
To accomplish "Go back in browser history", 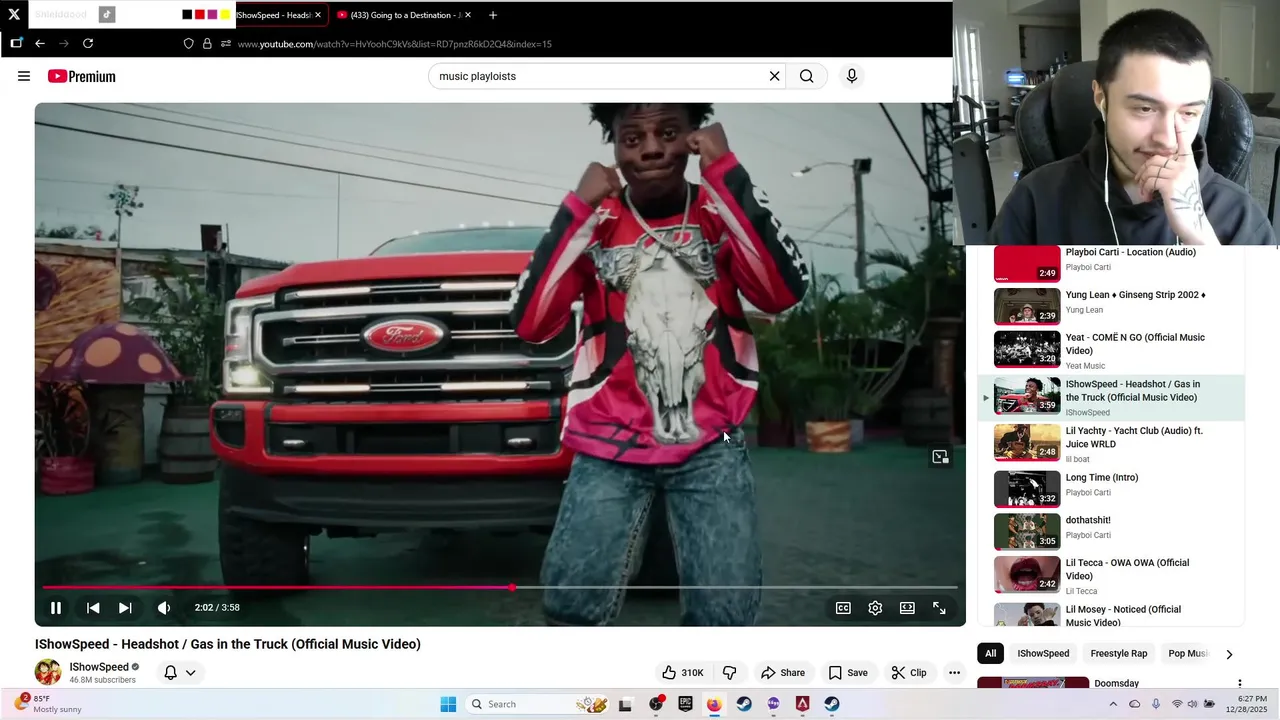I will point(40,43).
